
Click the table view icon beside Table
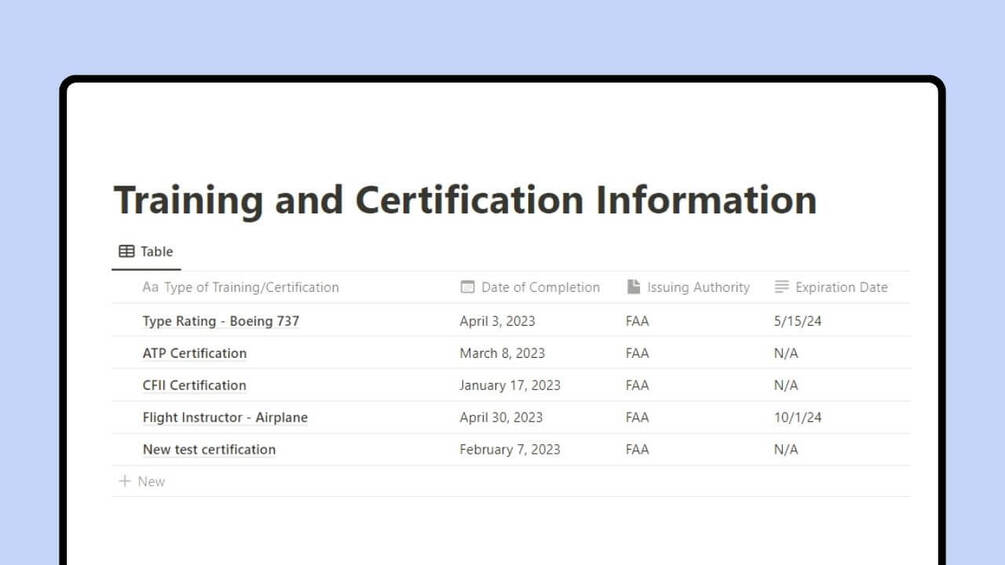click(x=126, y=251)
